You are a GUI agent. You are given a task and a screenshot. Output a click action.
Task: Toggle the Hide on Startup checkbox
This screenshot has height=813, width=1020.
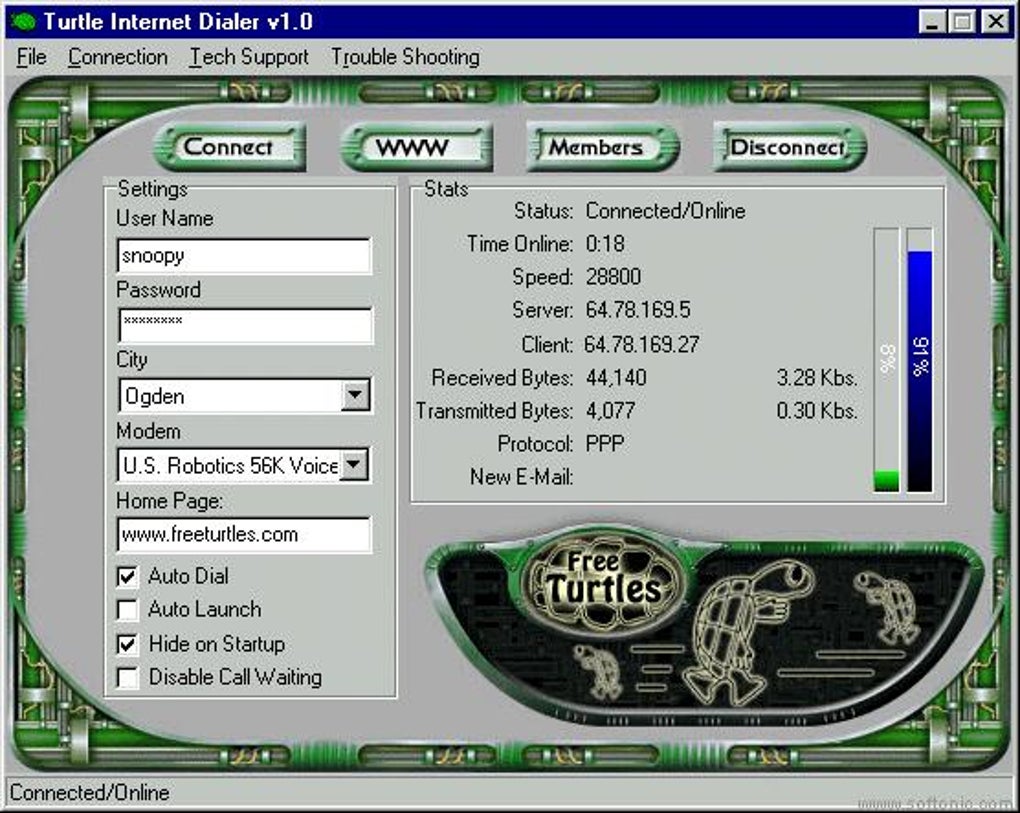click(128, 644)
